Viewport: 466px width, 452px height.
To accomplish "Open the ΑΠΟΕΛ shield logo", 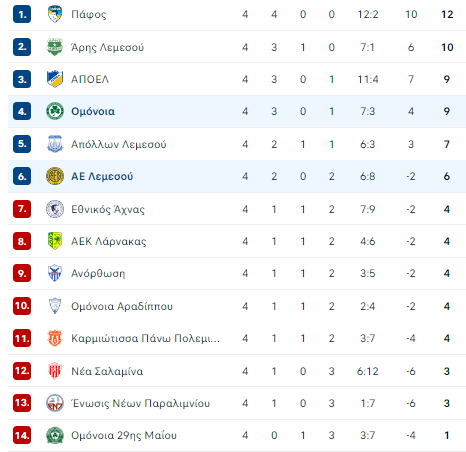I will coord(55,79).
